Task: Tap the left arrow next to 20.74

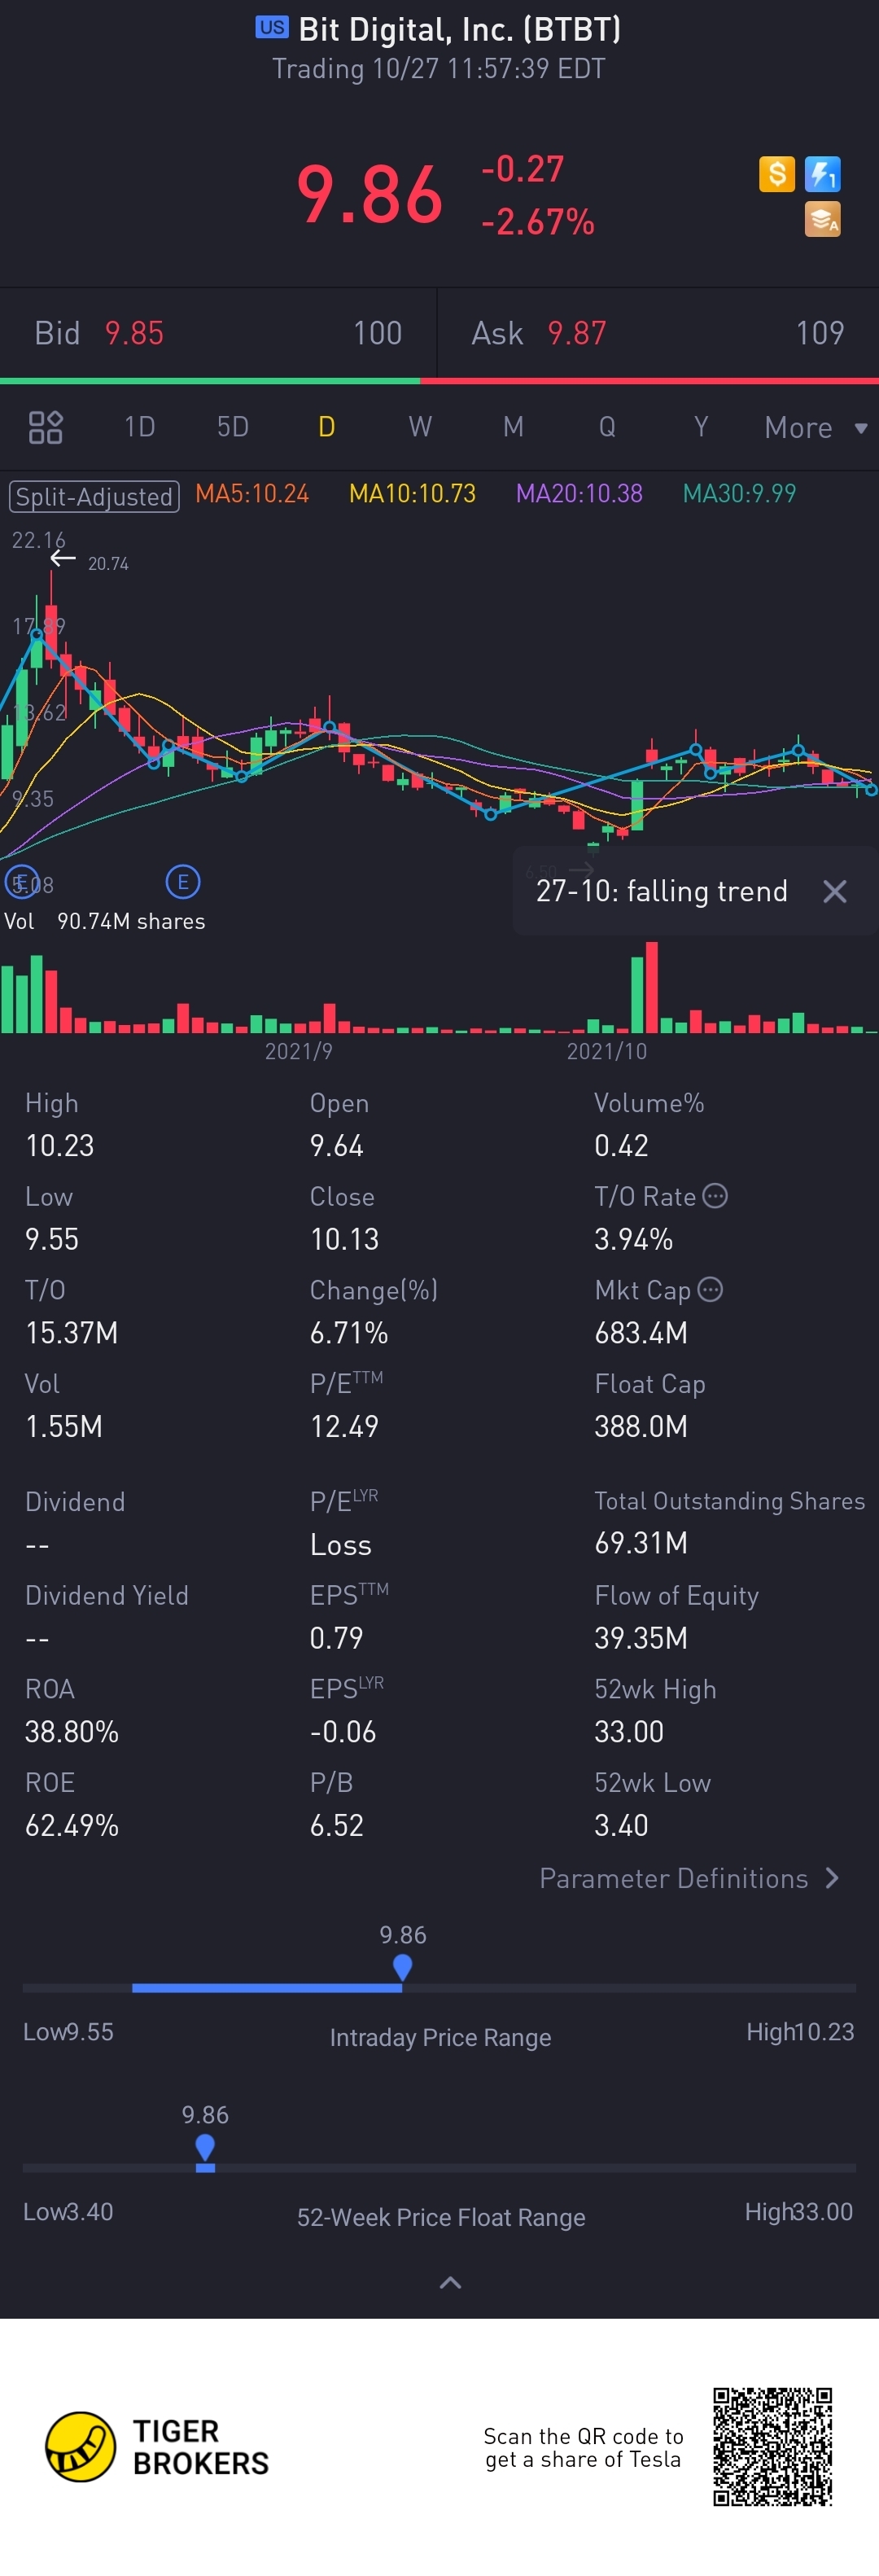Action: (x=63, y=558)
